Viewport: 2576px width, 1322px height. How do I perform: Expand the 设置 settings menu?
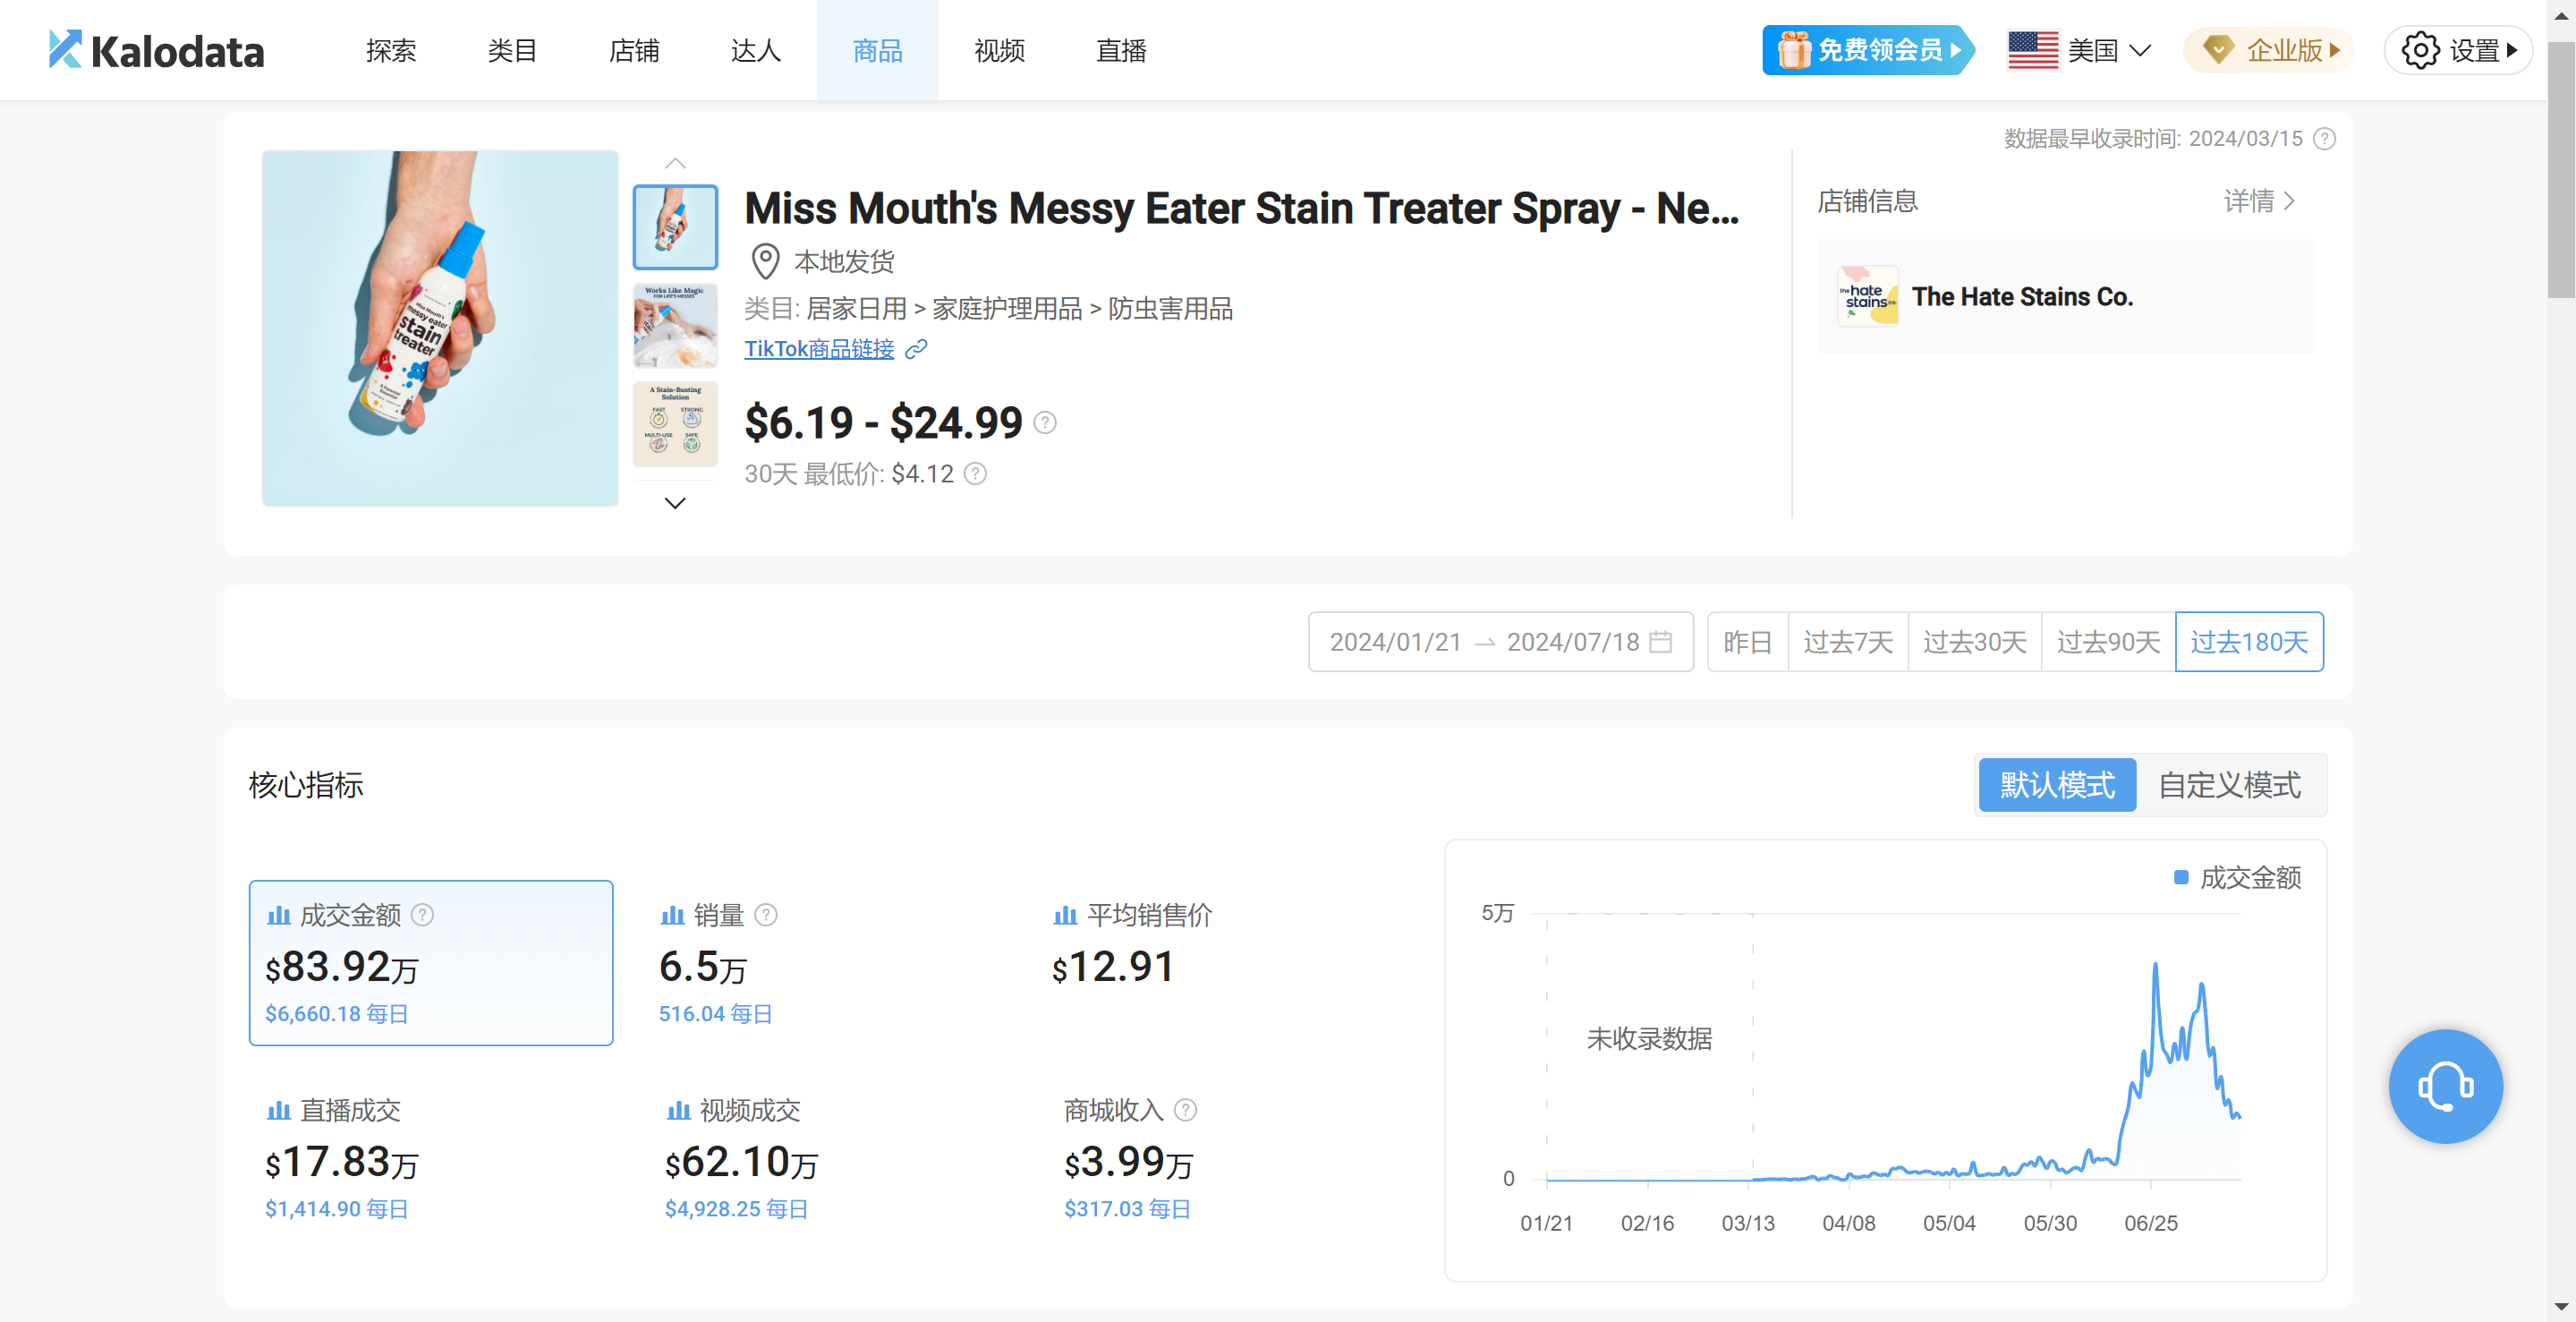coord(2458,50)
